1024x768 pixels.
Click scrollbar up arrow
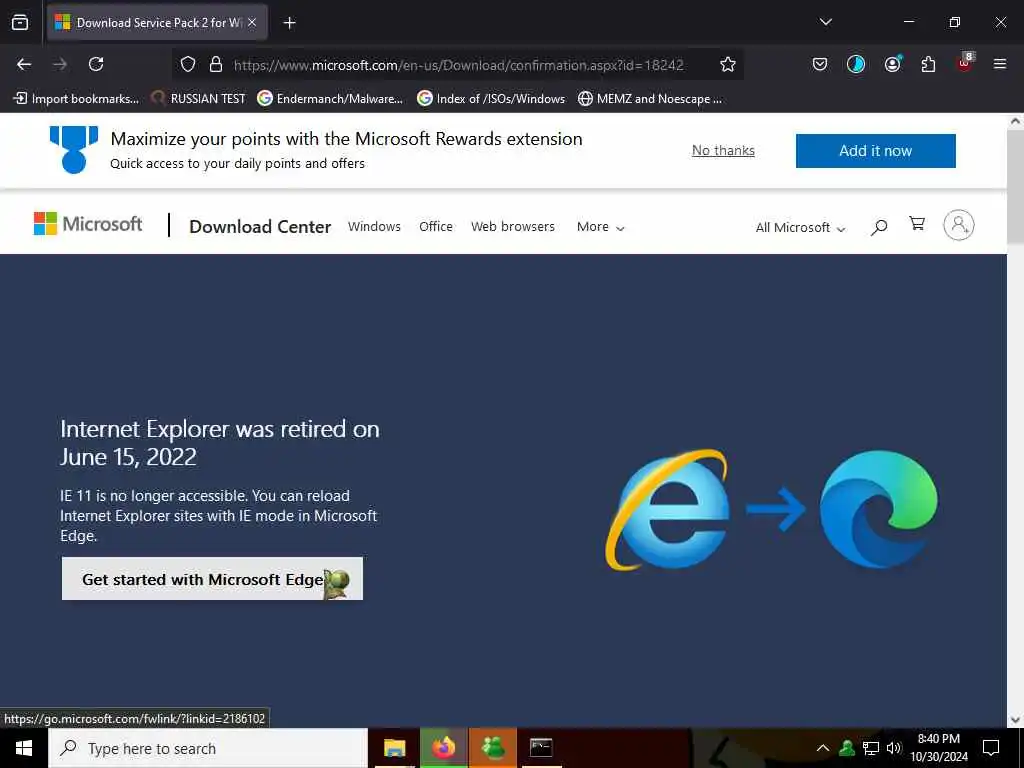click(x=1015, y=121)
